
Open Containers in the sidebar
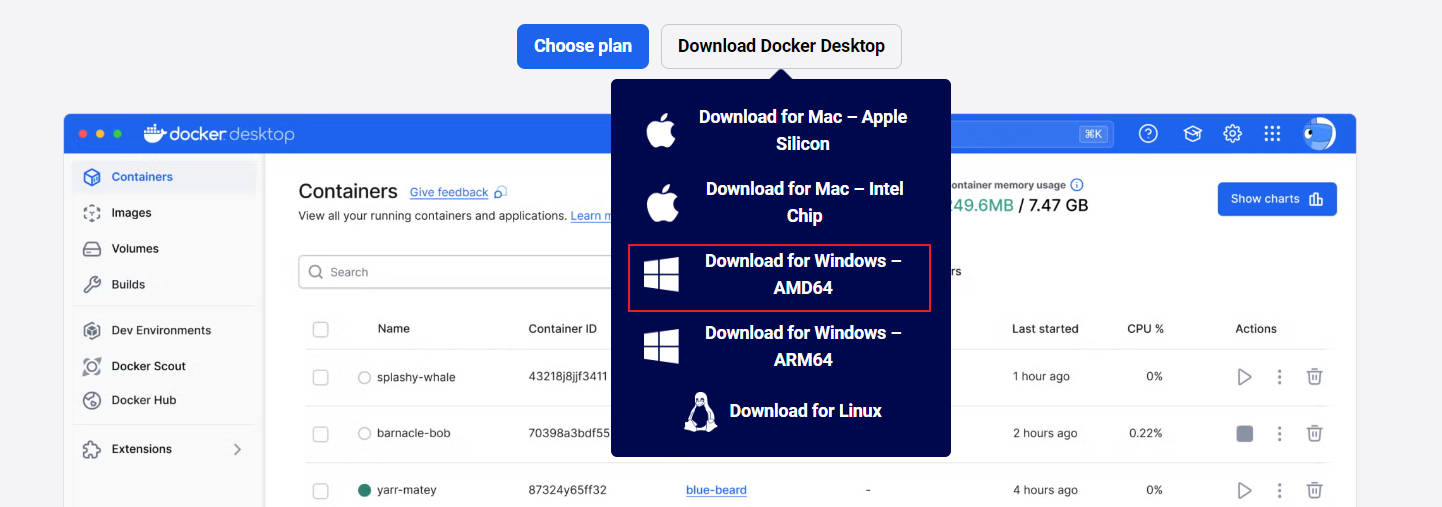(164, 177)
